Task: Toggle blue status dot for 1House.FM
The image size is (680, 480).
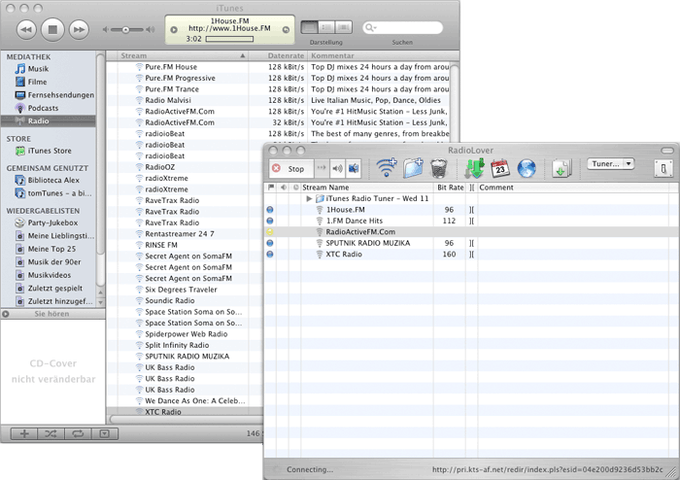Action: [x=270, y=210]
